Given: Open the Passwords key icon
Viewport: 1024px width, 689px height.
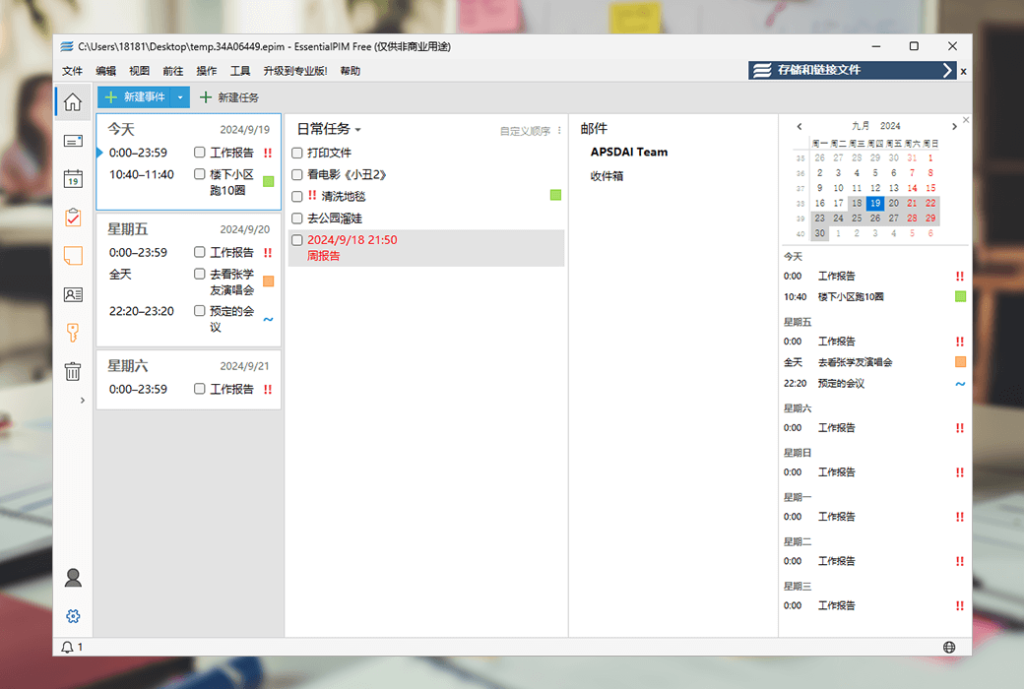Looking at the screenshot, I should click(x=72, y=332).
